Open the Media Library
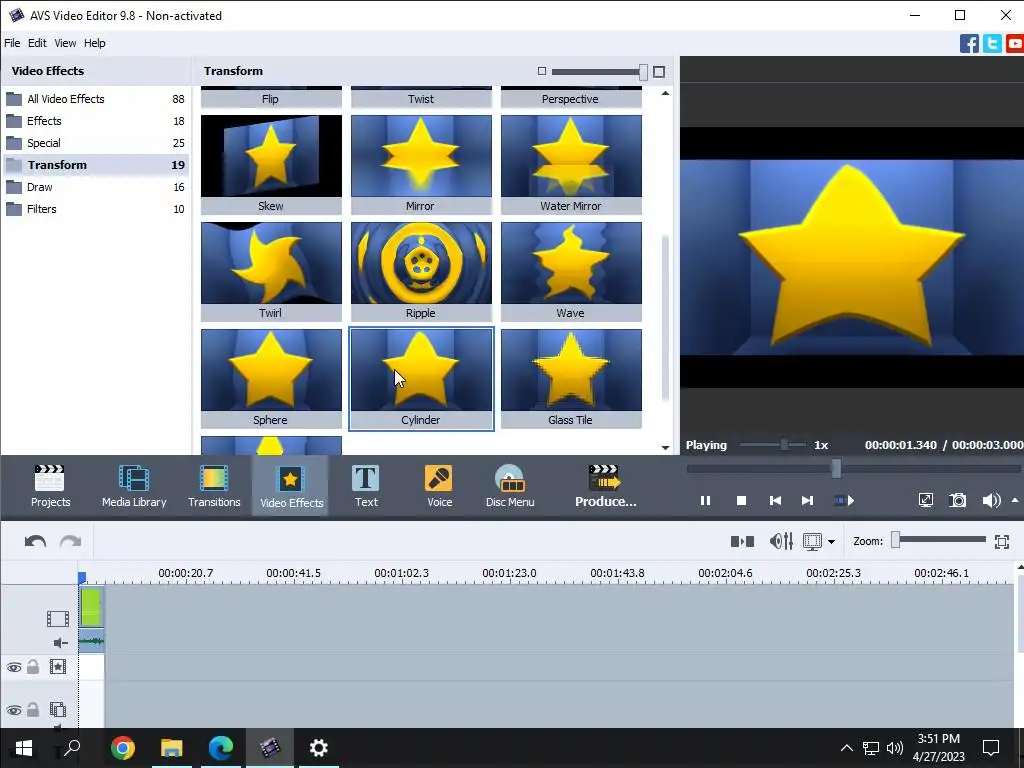The height and width of the screenshot is (768, 1024). point(134,486)
